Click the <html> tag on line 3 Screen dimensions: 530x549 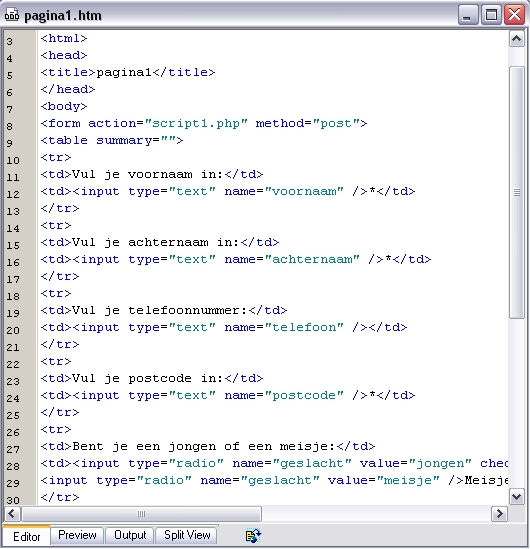coord(64,38)
